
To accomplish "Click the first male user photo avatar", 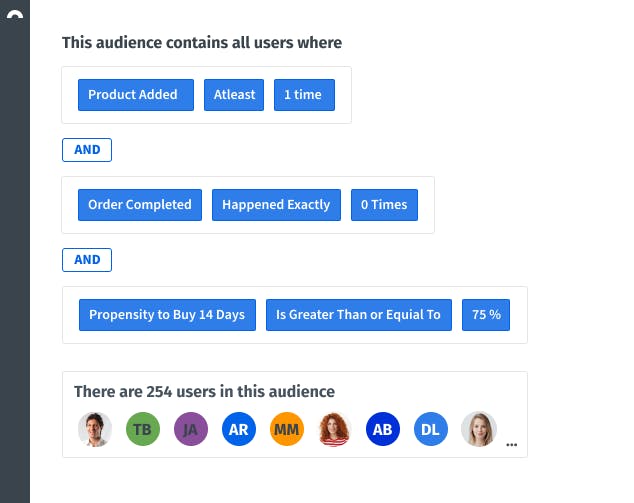I will [x=95, y=430].
